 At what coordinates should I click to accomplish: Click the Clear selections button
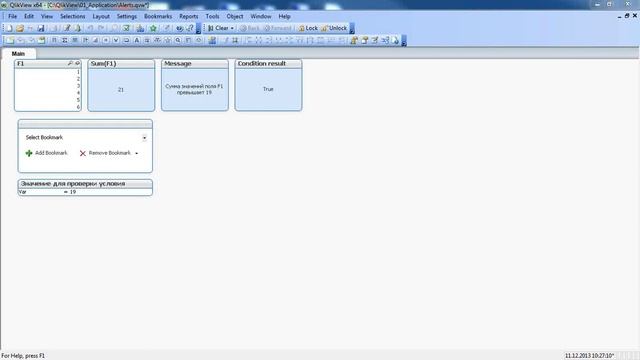218,28
